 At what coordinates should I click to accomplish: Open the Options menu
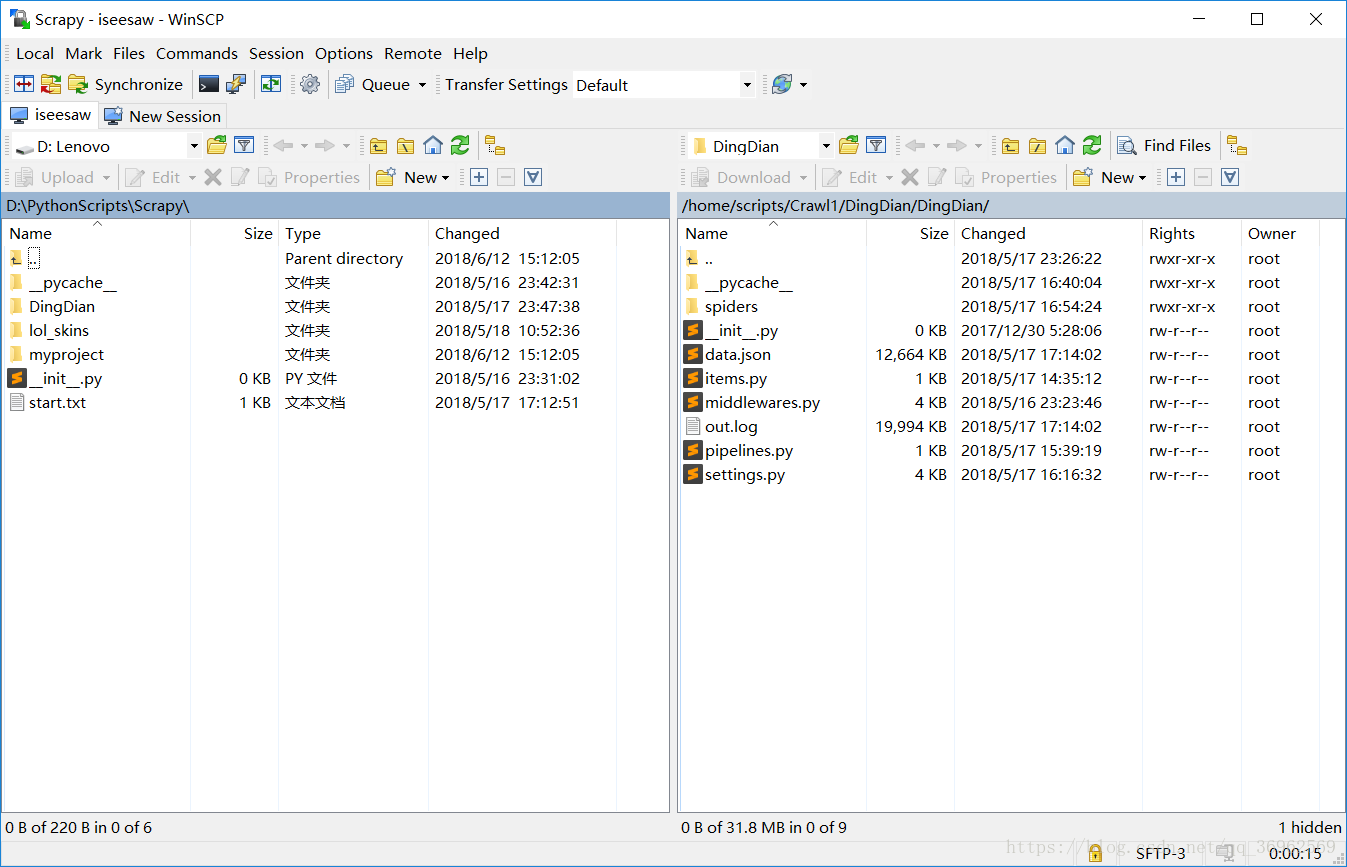pyautogui.click(x=344, y=54)
